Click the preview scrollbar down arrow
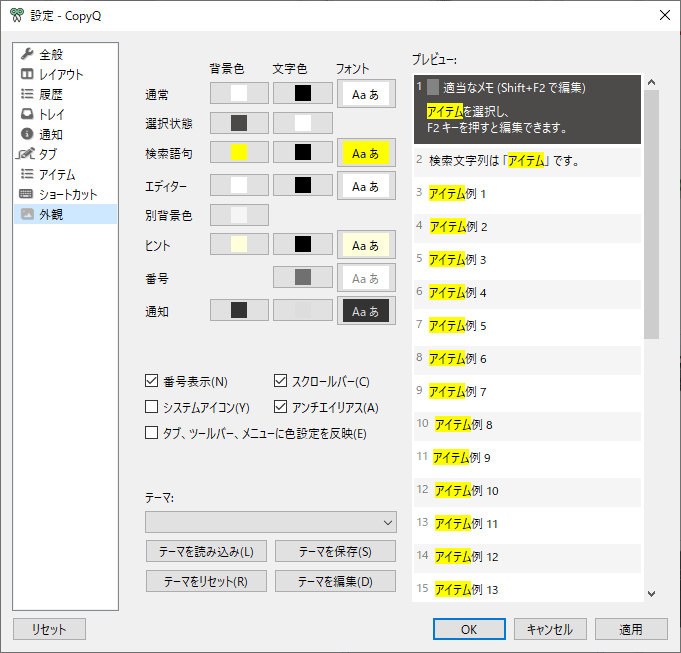This screenshot has width=681, height=653. 651,594
